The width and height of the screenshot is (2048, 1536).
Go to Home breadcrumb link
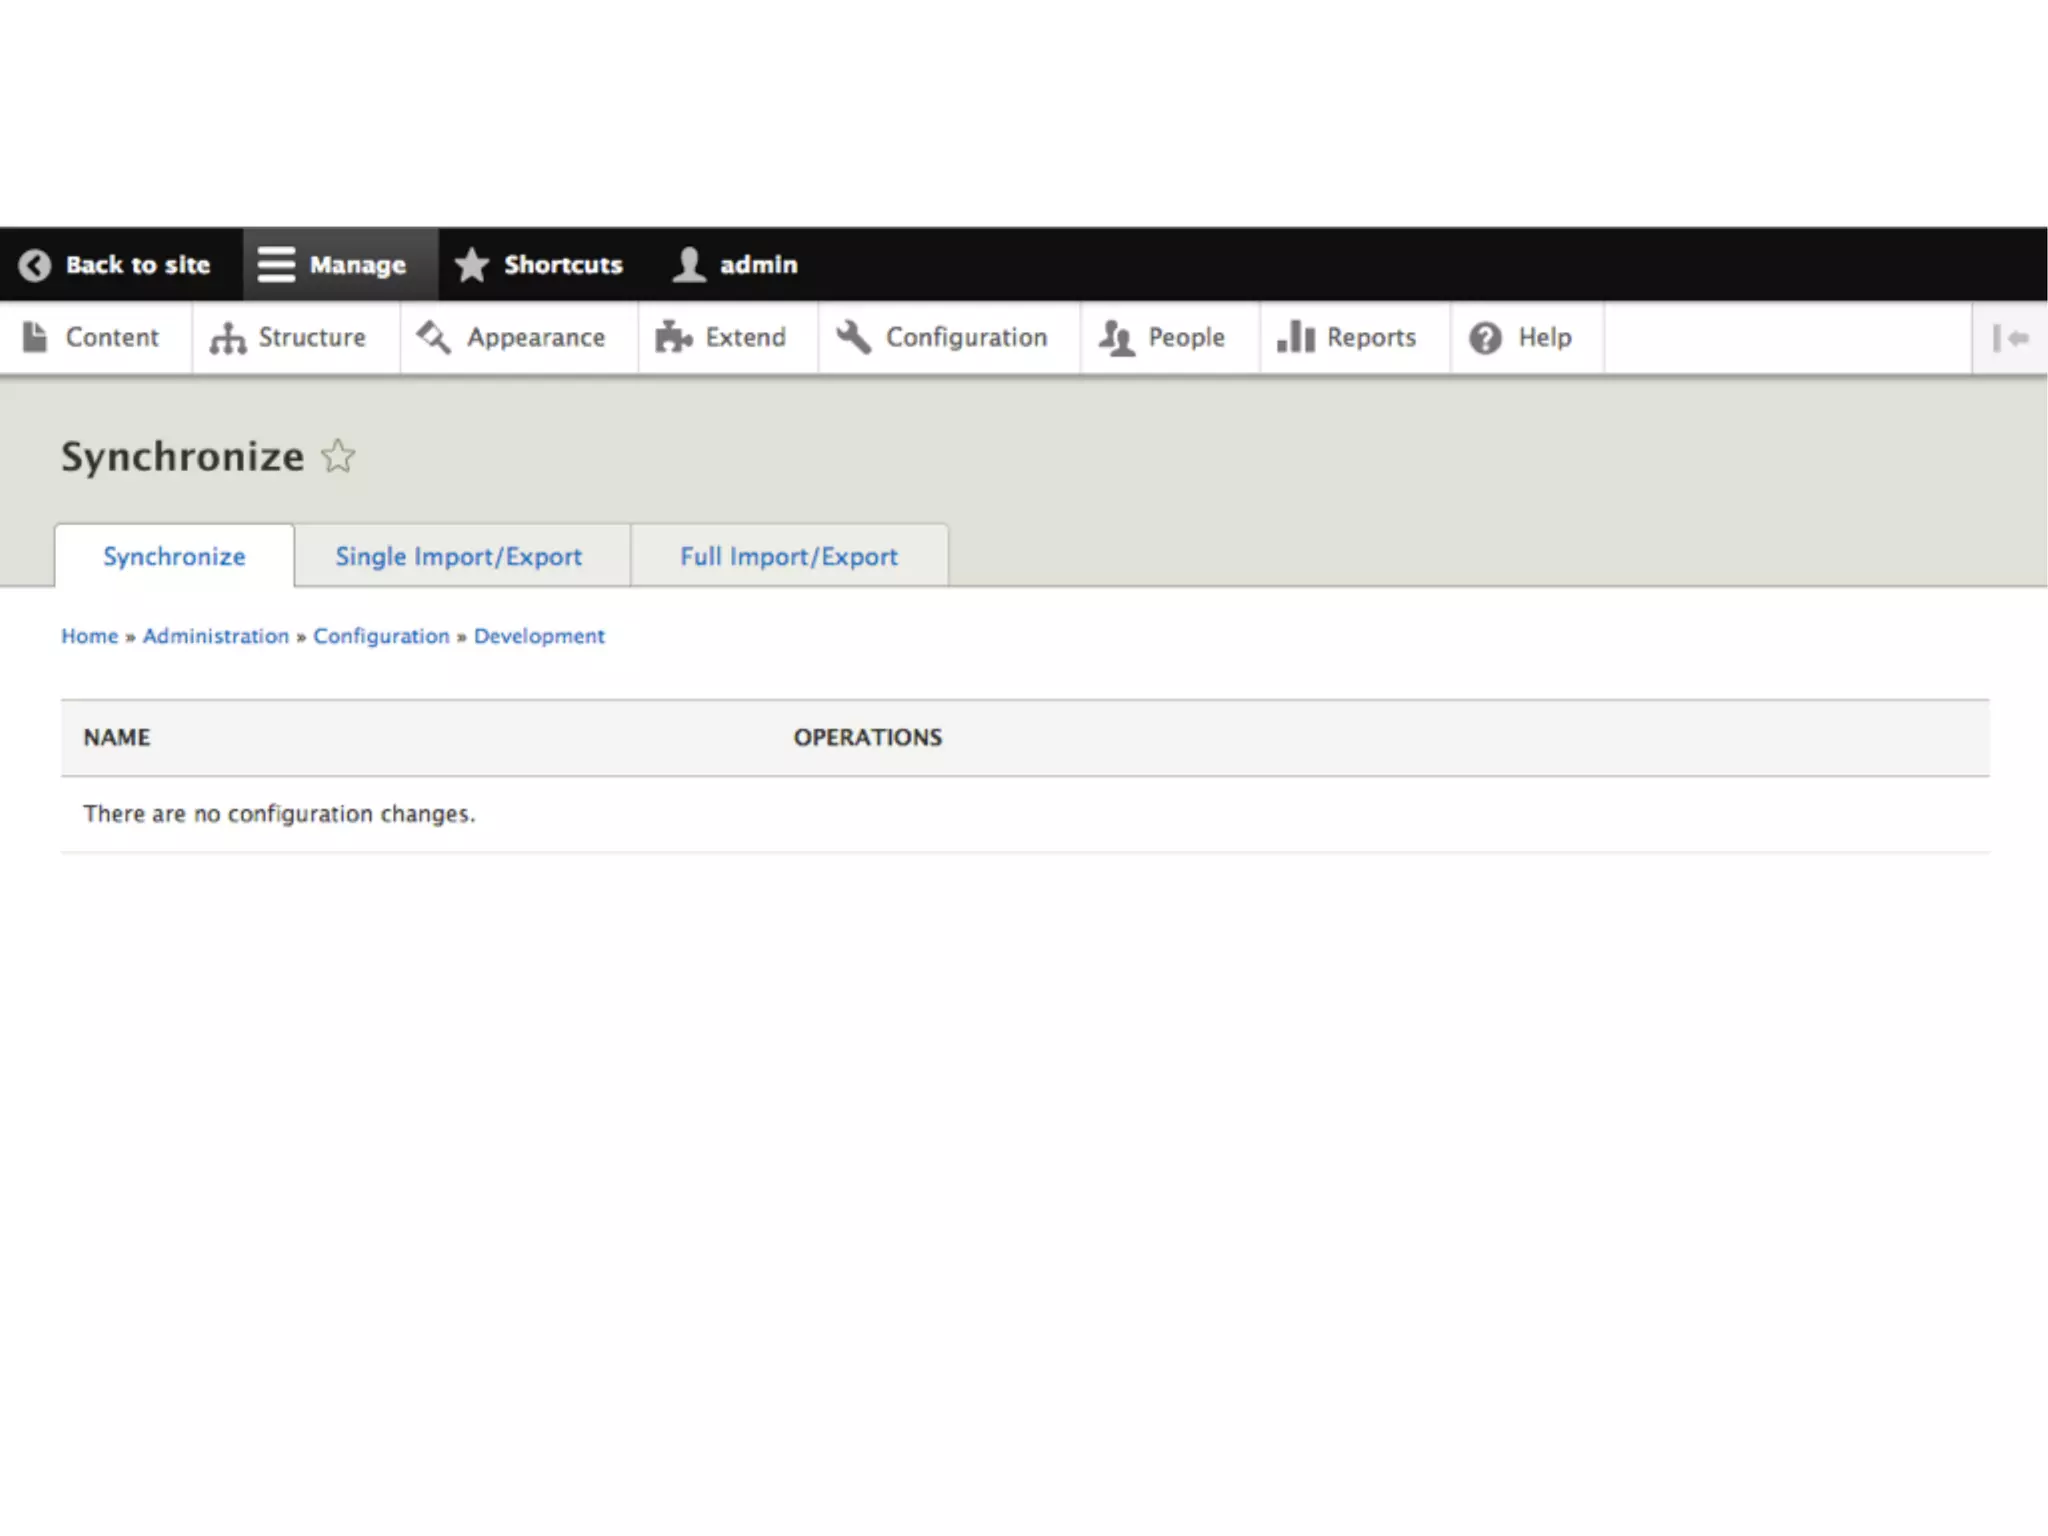coord(90,636)
